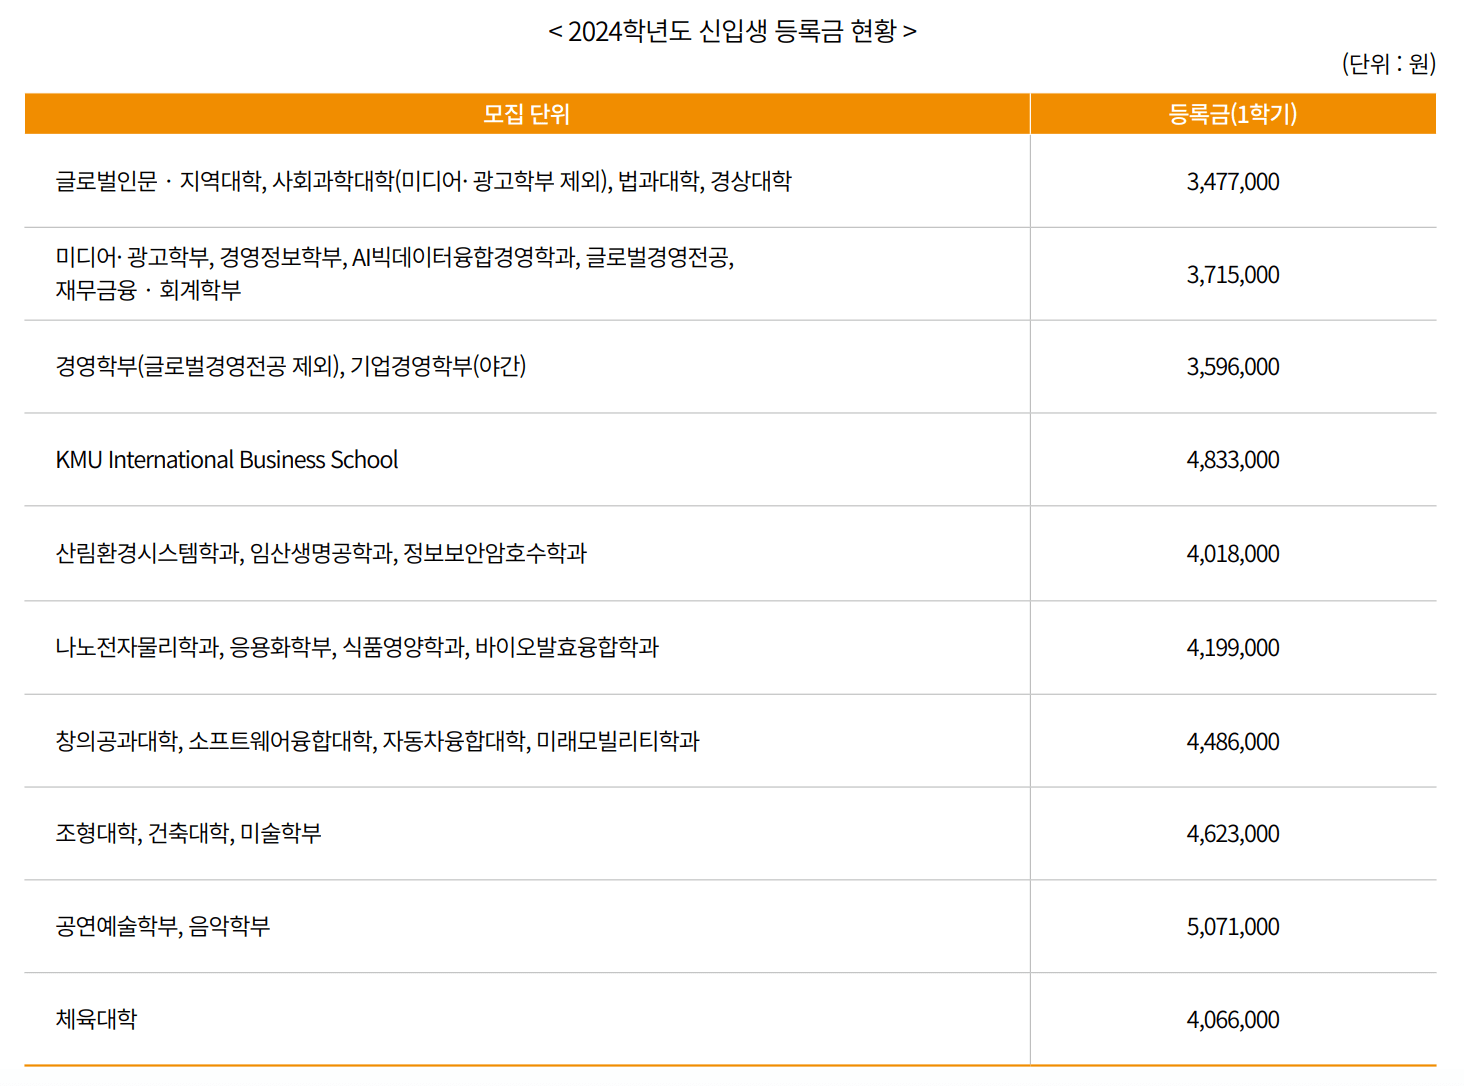The height and width of the screenshot is (1086, 1464).
Task: Click the value '4,018,000'
Action: coord(1233,553)
